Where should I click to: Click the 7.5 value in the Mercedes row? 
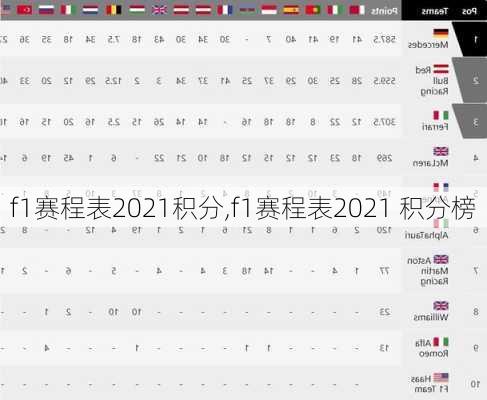tap(113, 39)
